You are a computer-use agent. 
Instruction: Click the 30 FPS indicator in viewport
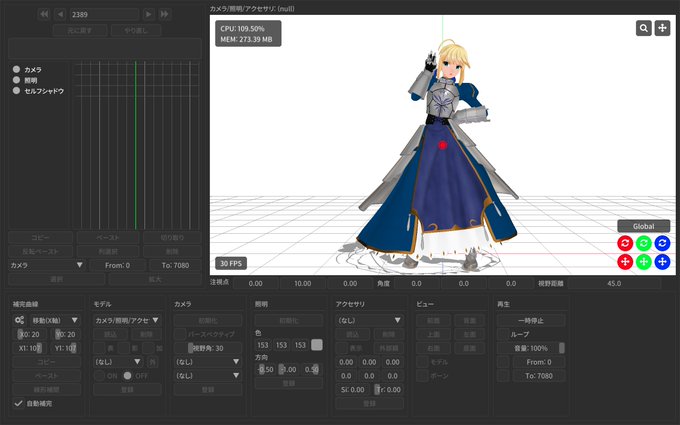pyautogui.click(x=231, y=263)
